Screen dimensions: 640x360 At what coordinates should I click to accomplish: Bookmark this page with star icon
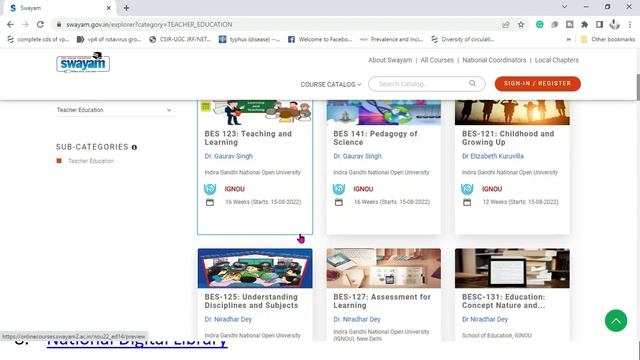521,24
